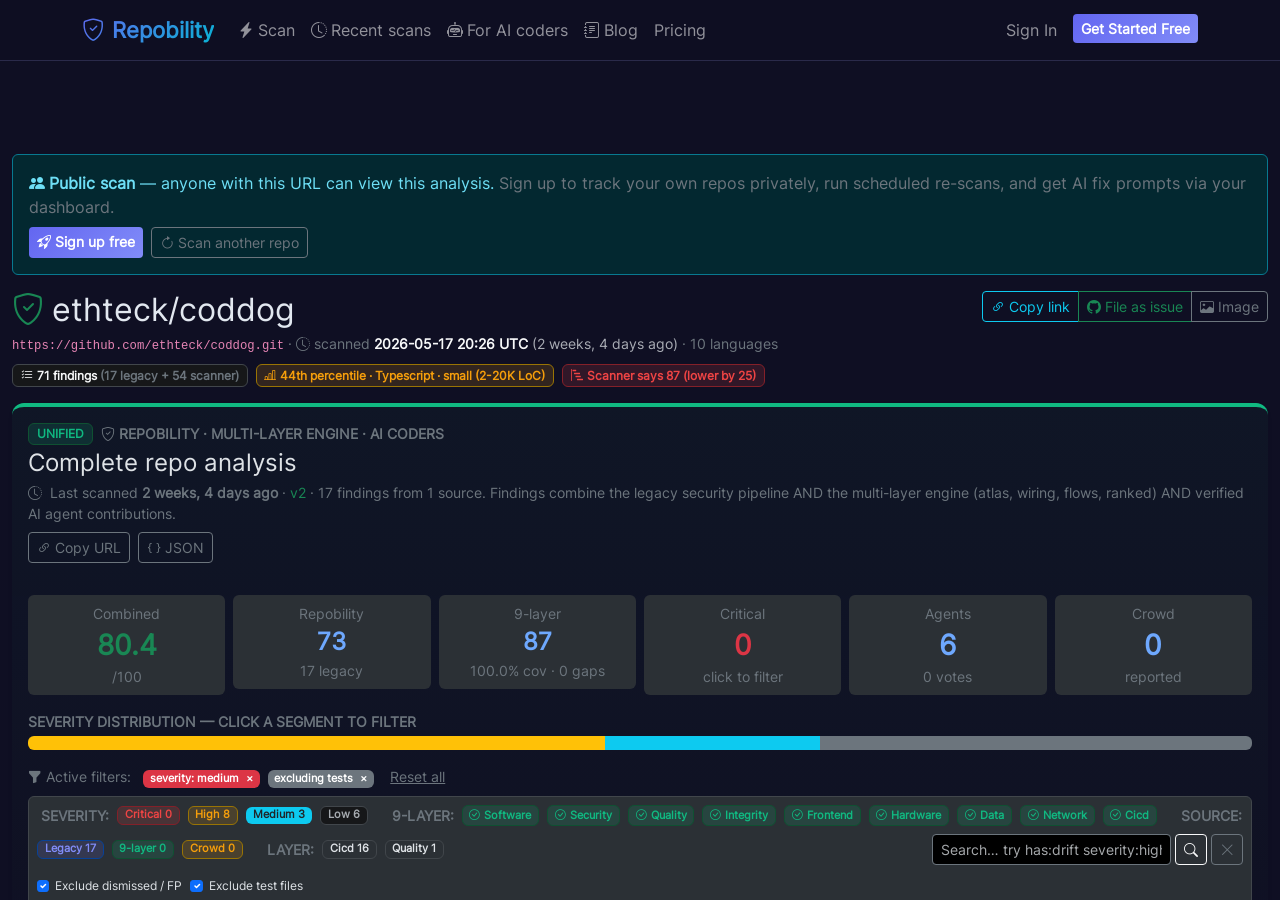Select the Frontend layer chip
The image size is (1280, 900).
822,815
